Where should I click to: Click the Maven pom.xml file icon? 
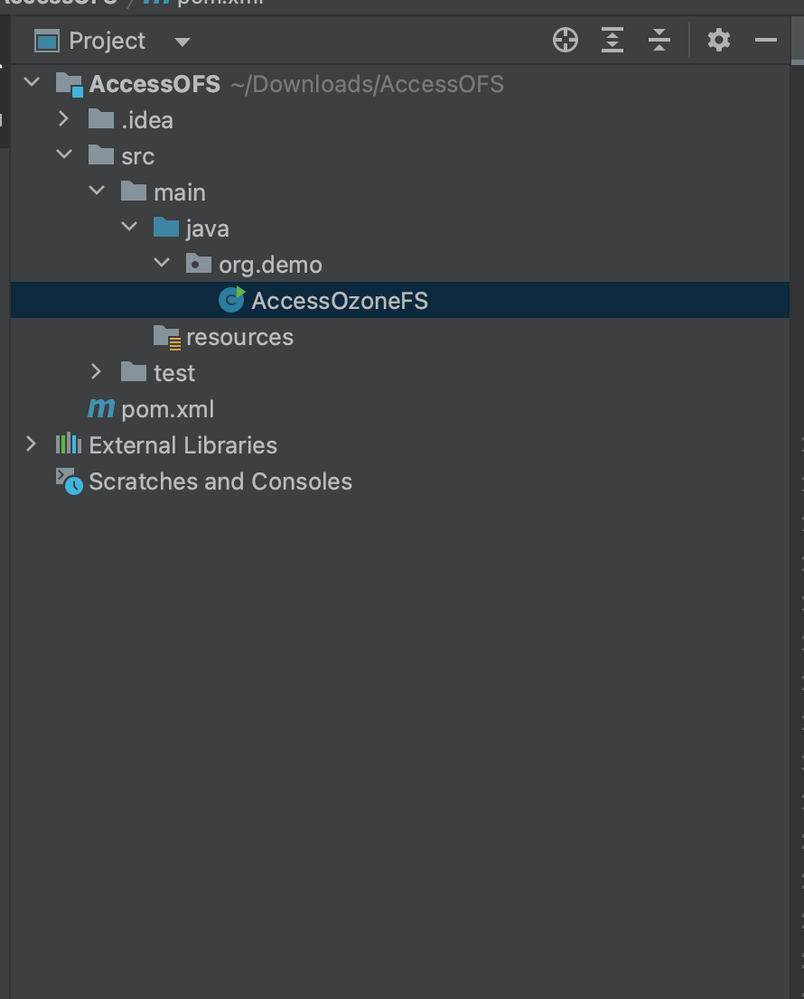pyautogui.click(x=101, y=408)
